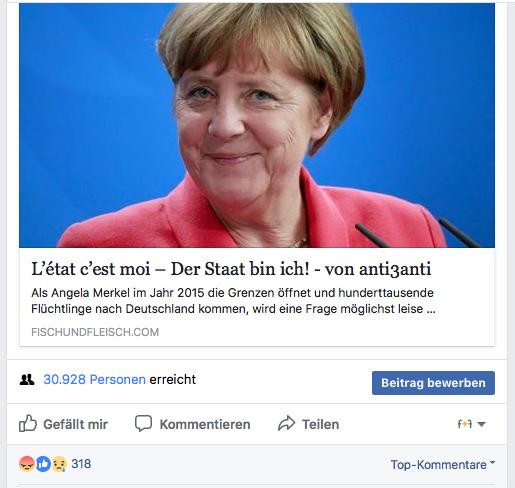Open the 318 reactions count
This screenshot has width=515, height=488.
coord(81,464)
